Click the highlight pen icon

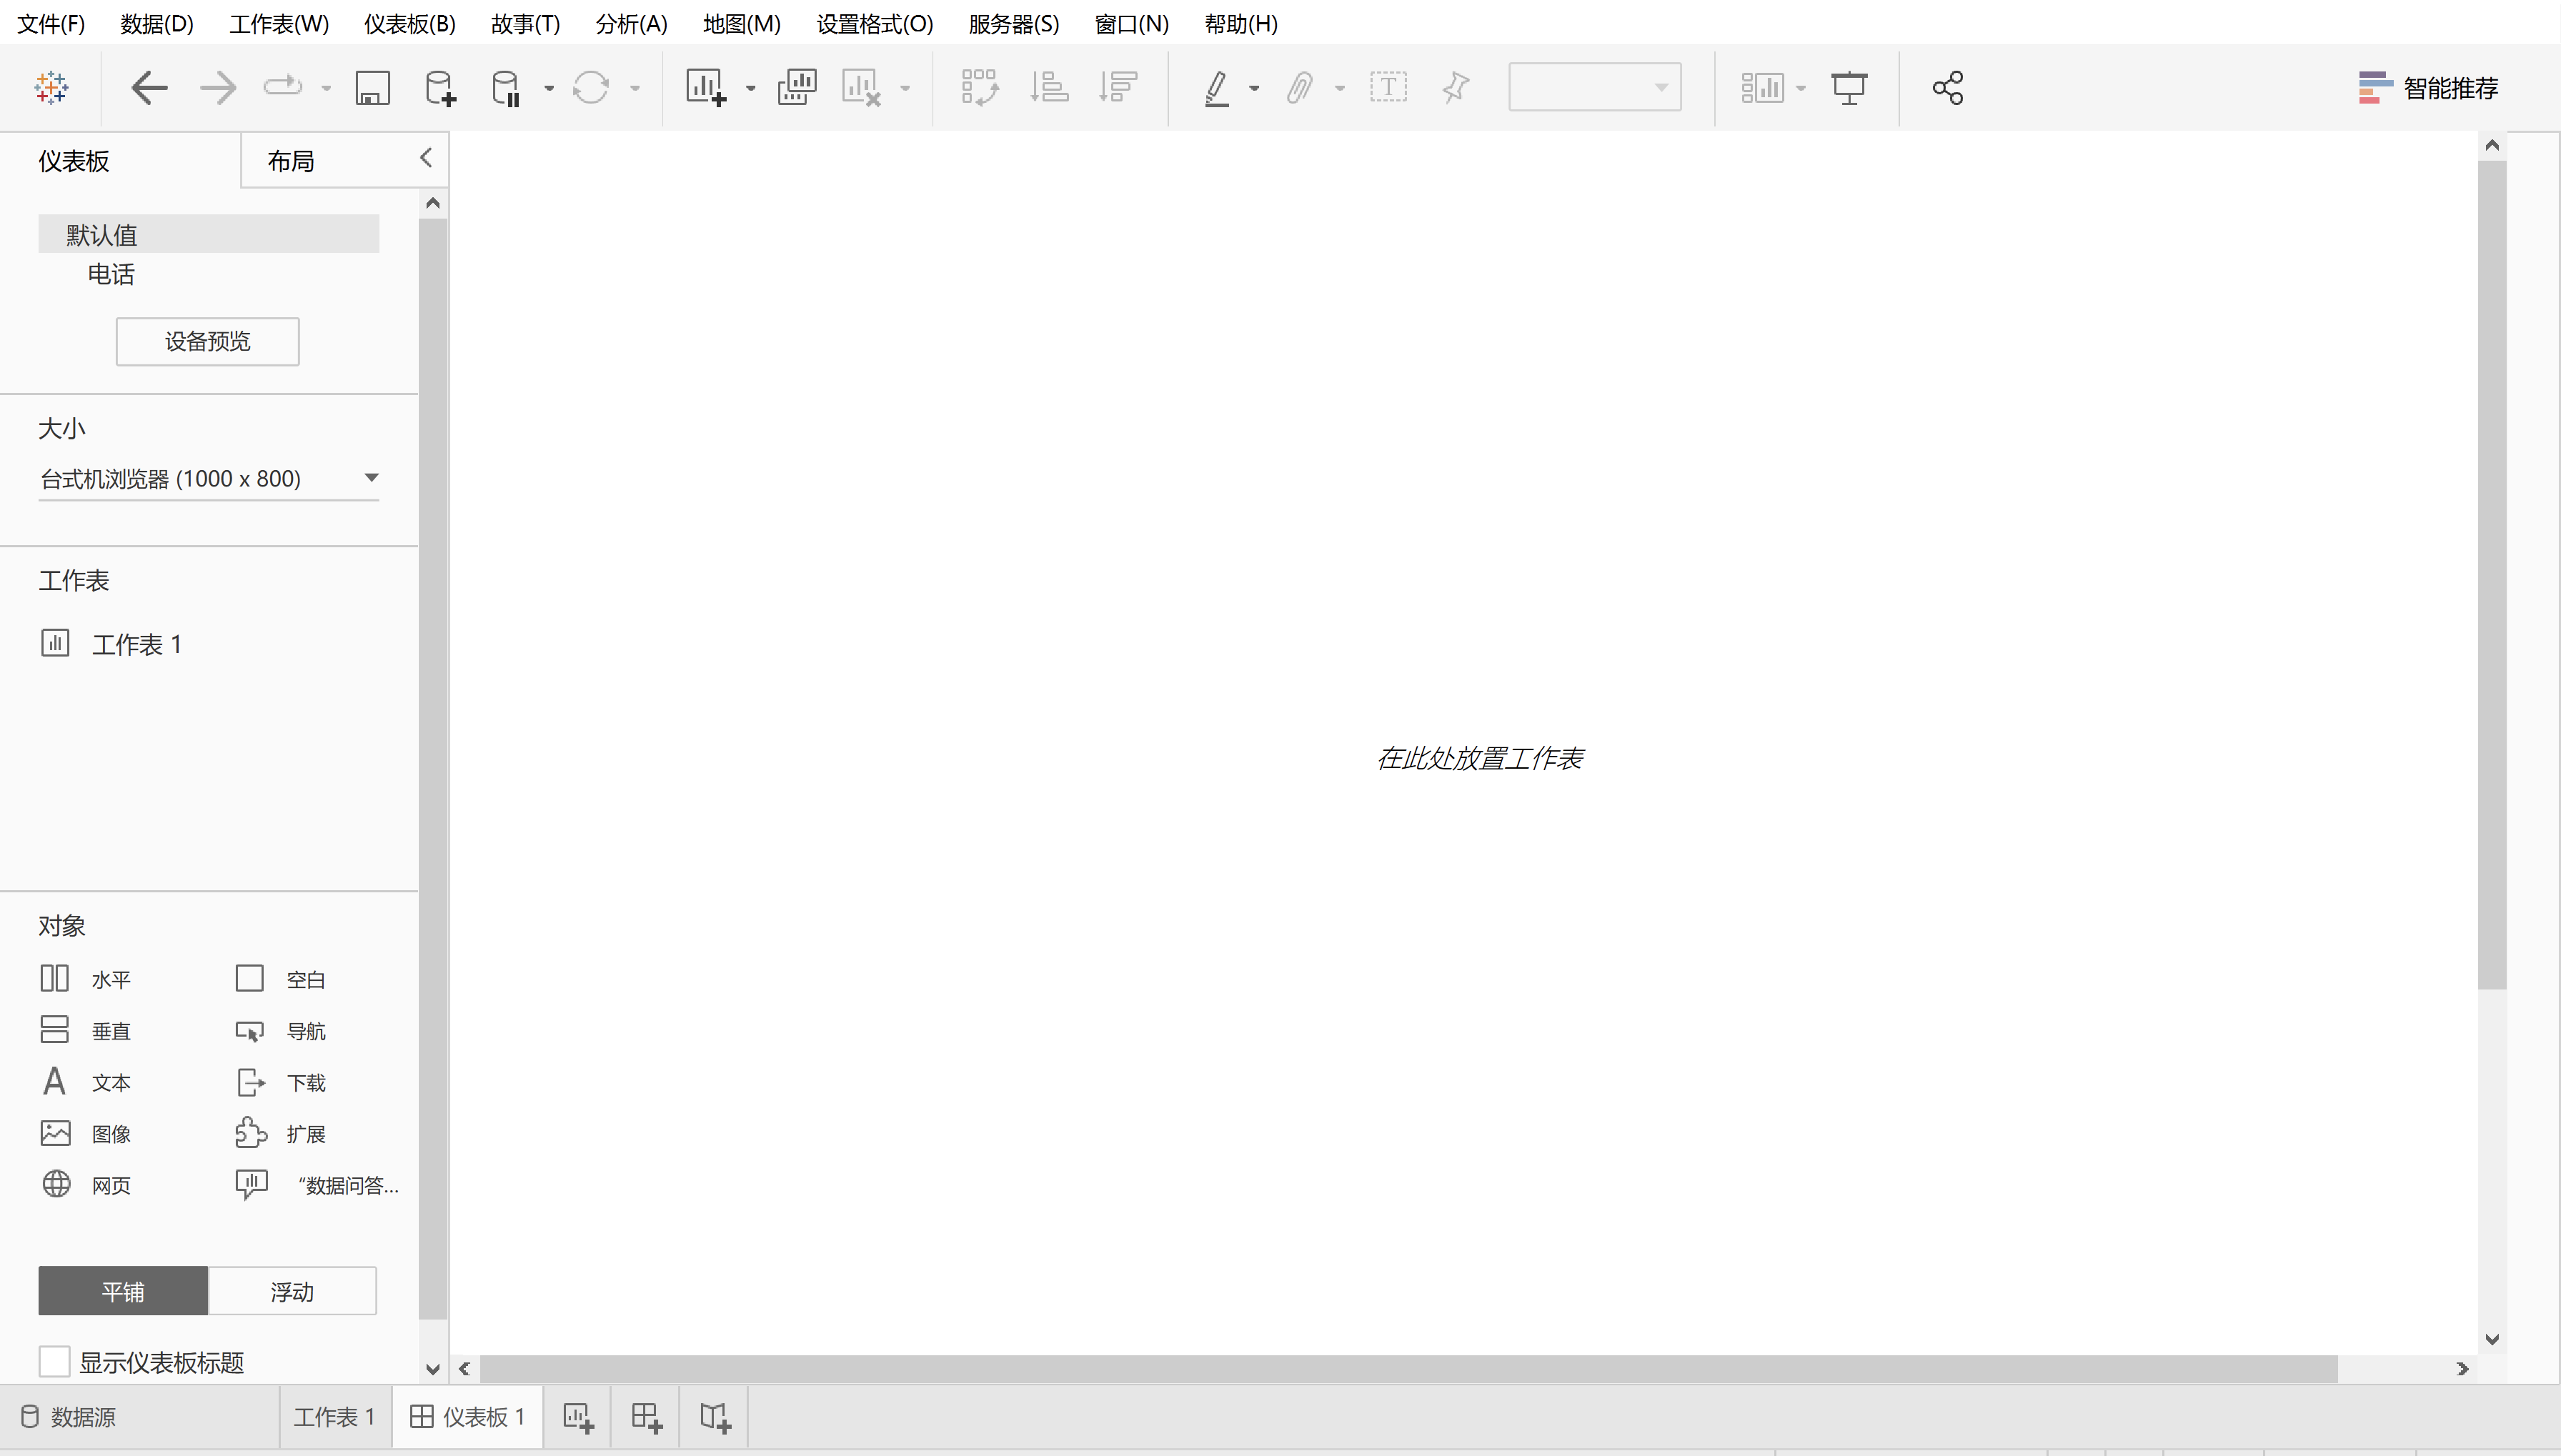pyautogui.click(x=1216, y=88)
